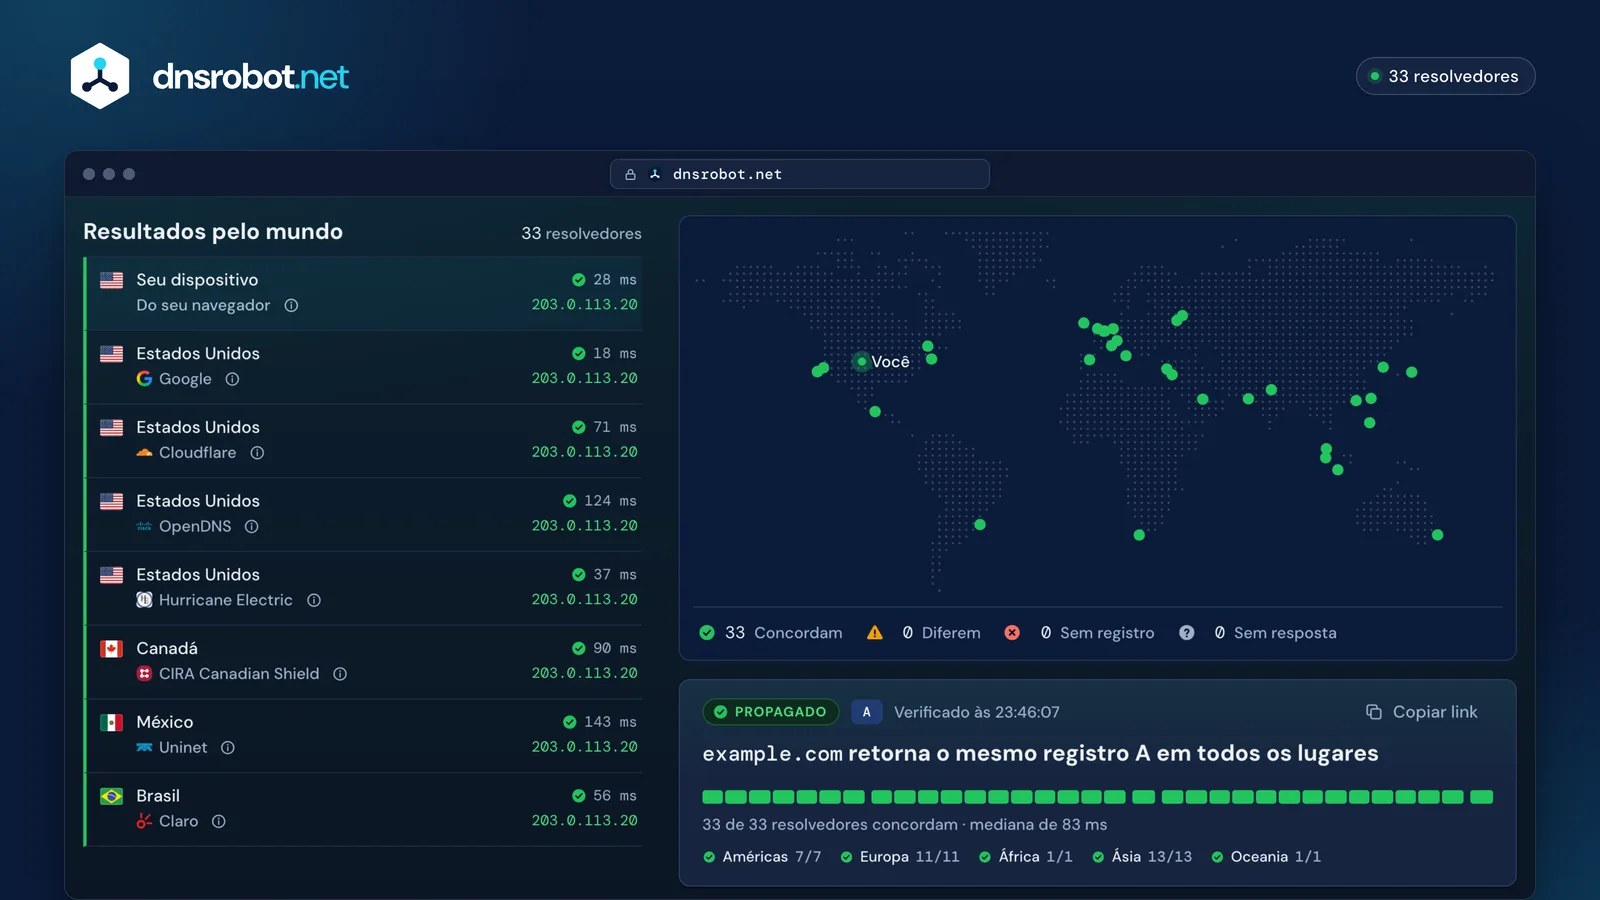Click the 143 ms latency for México

[610, 722]
